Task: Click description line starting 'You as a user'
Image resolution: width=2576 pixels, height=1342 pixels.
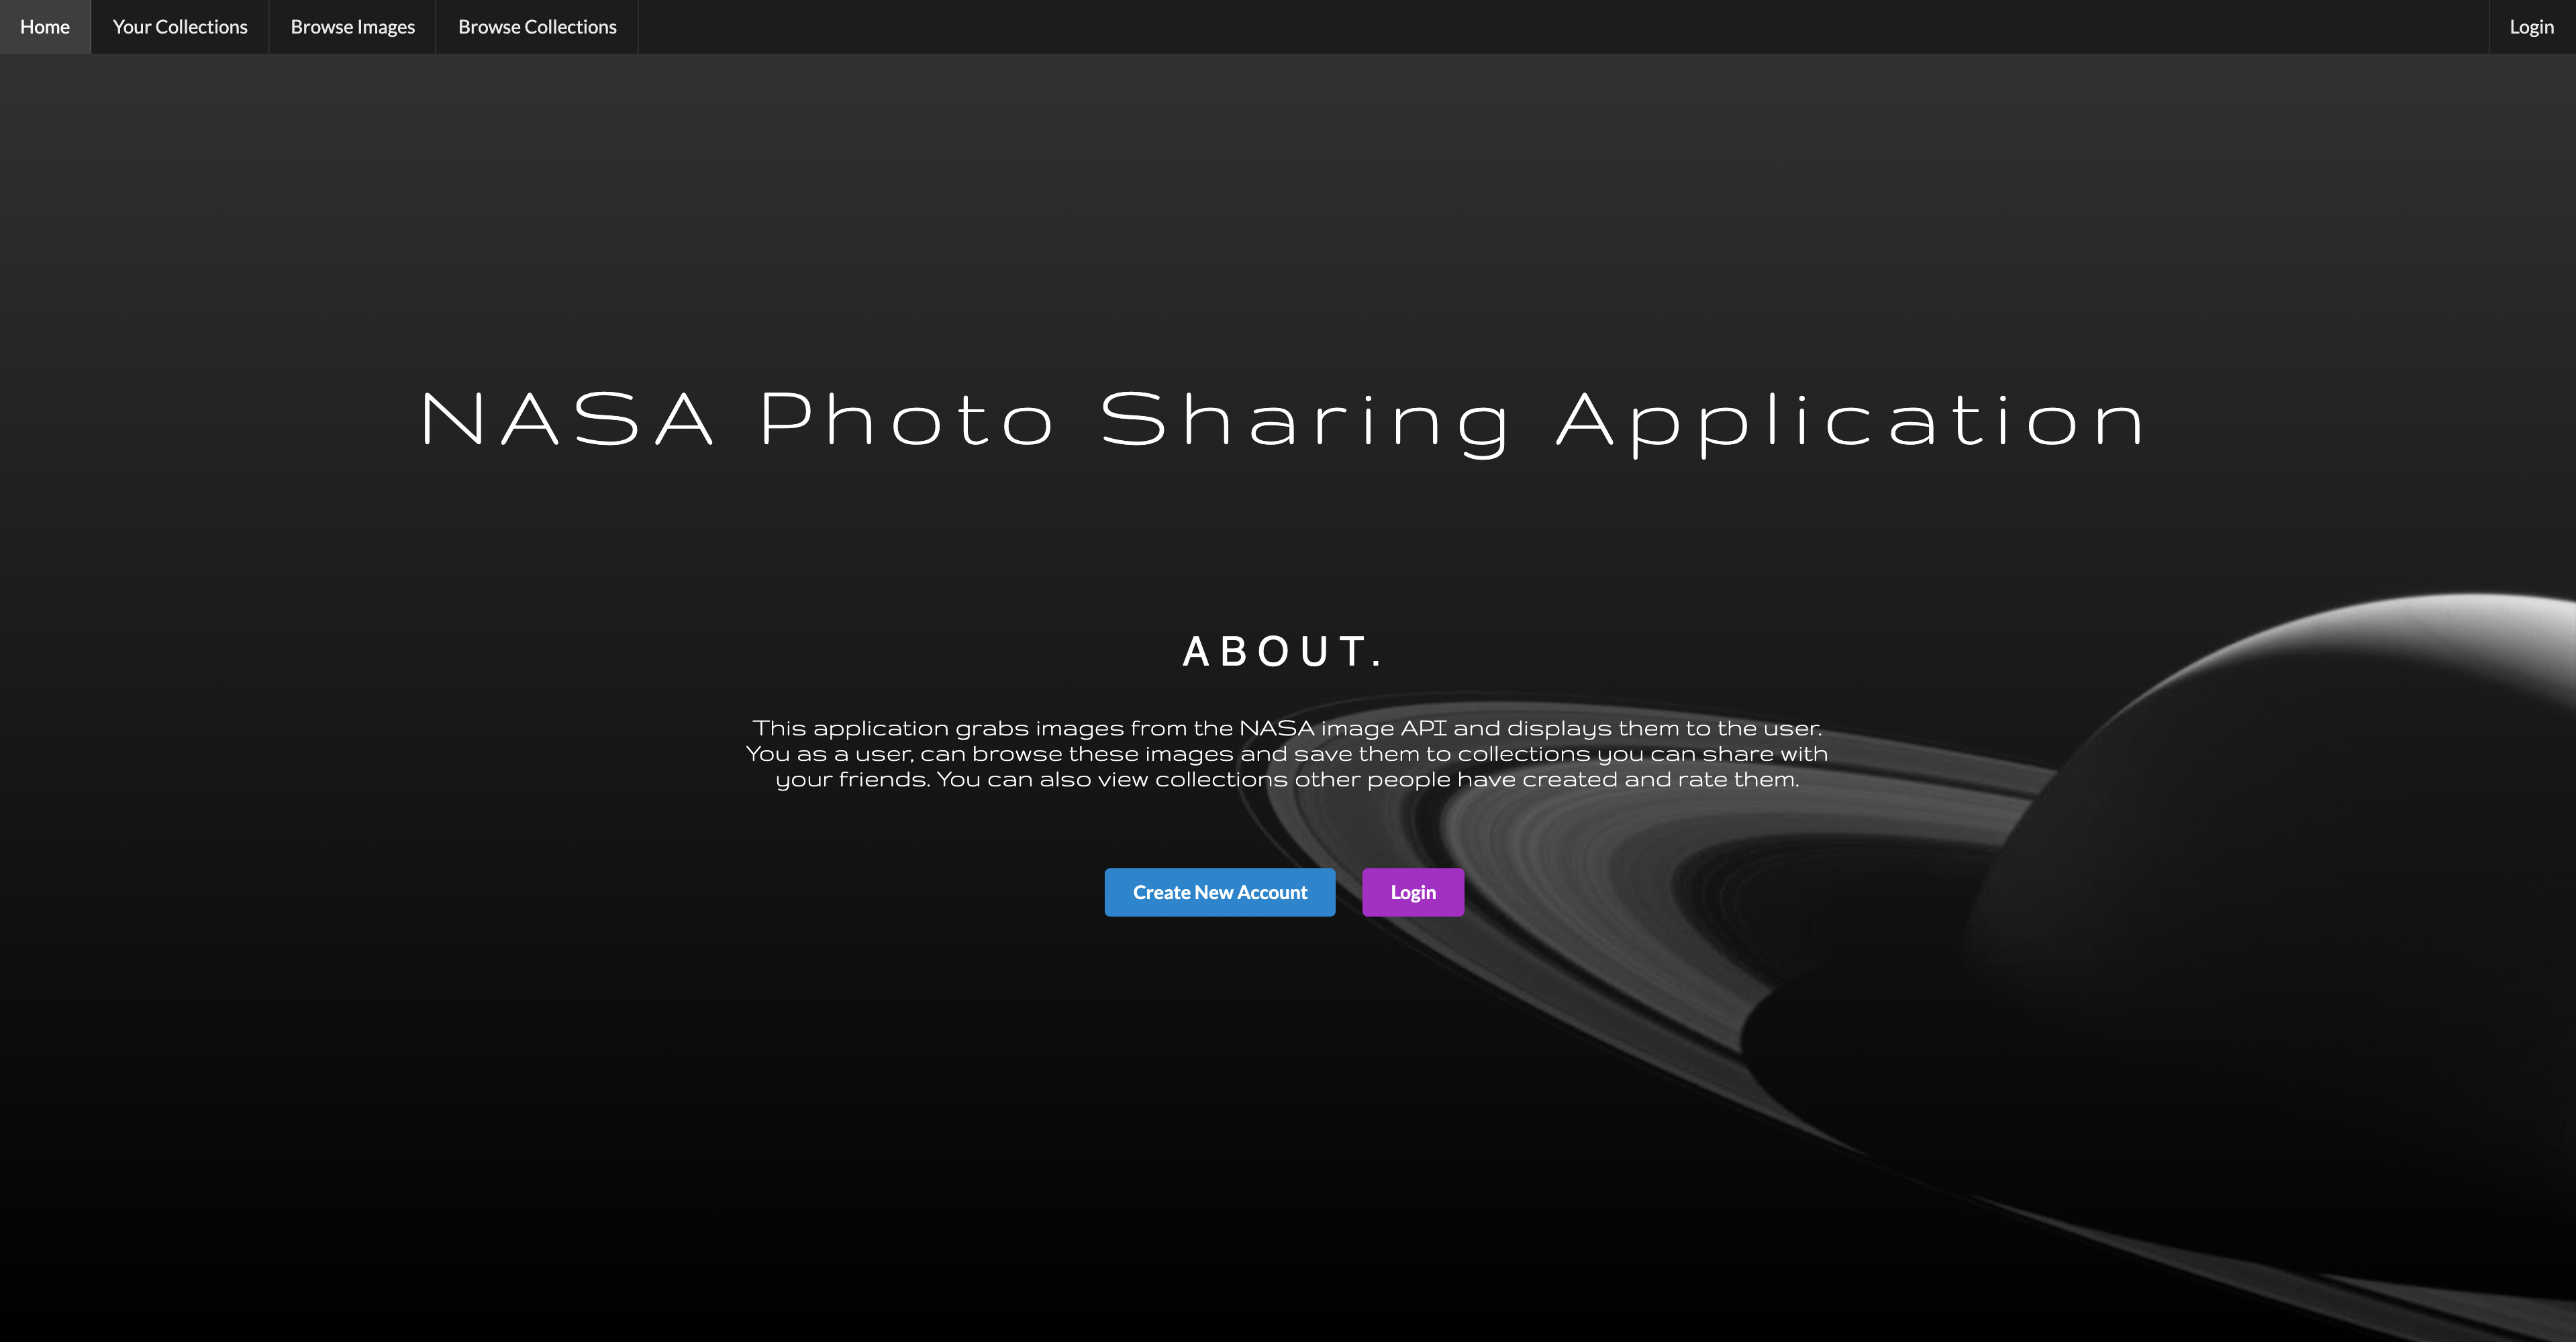Action: pyautogui.click(x=1286, y=754)
